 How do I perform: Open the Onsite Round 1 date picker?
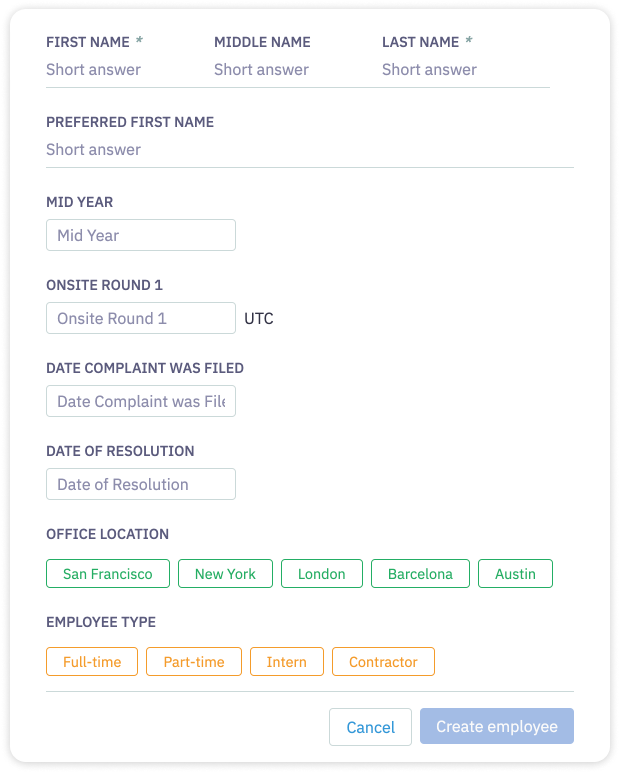pos(141,318)
